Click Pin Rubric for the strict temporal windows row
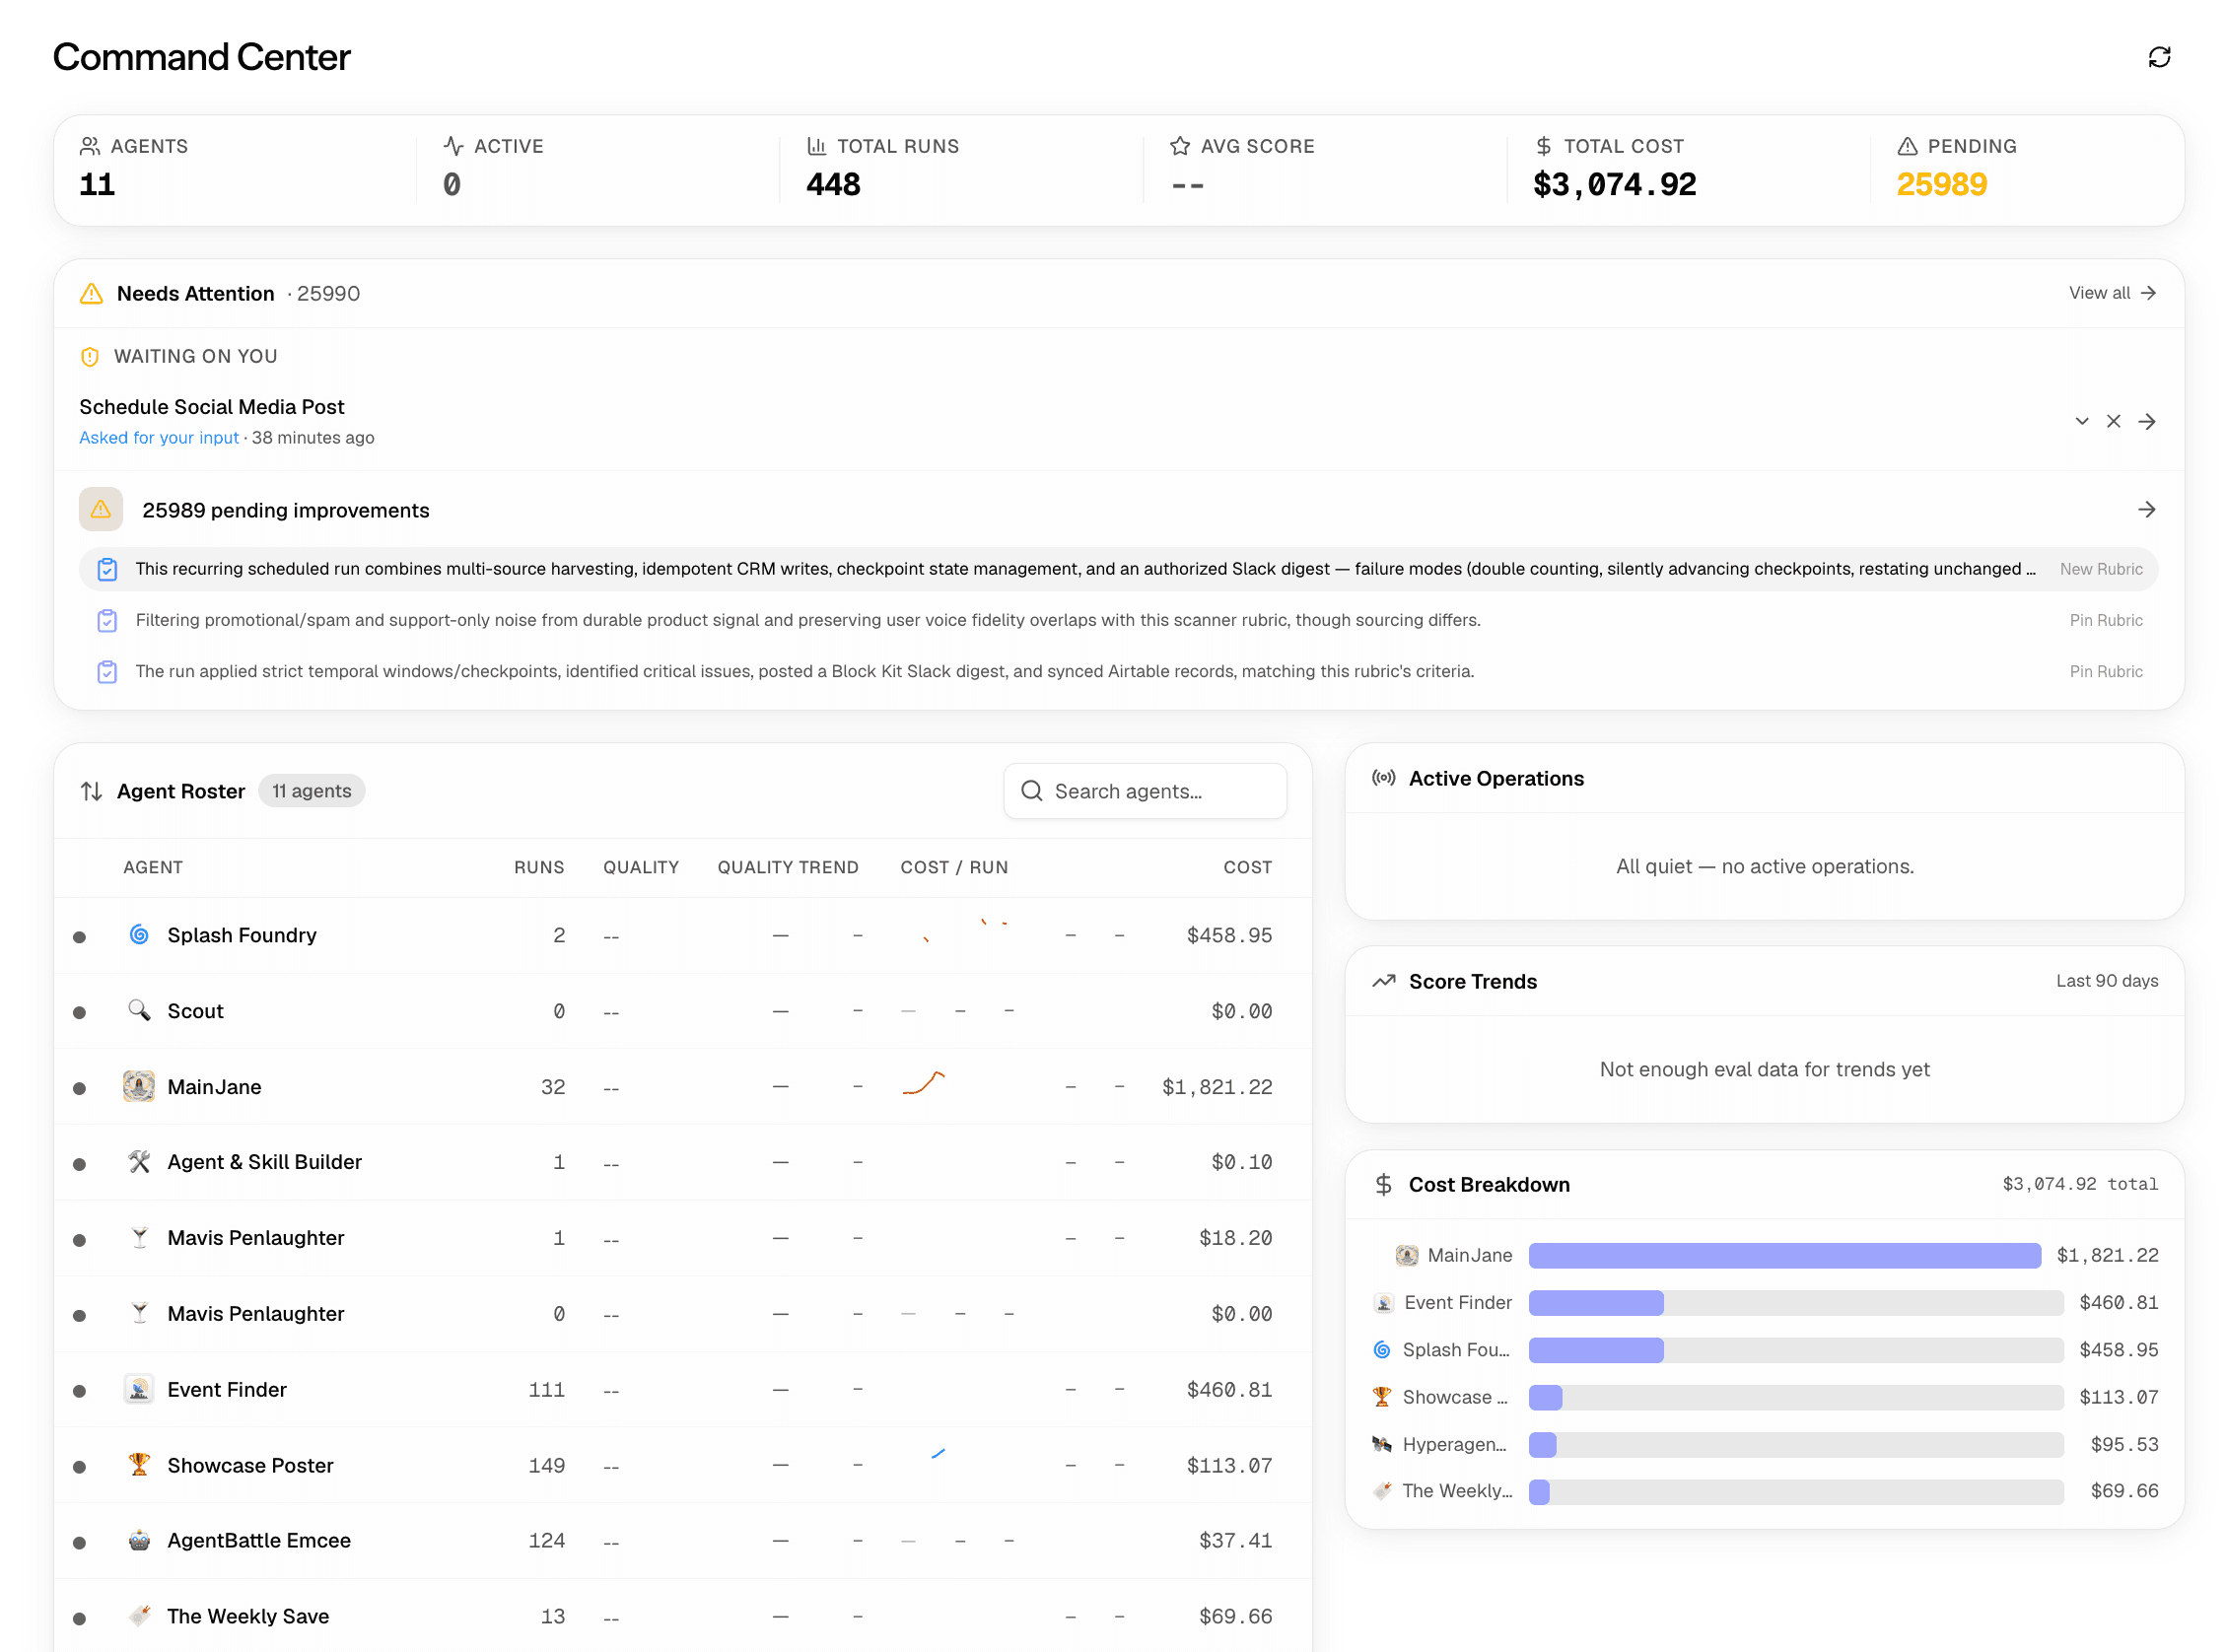 [2105, 671]
